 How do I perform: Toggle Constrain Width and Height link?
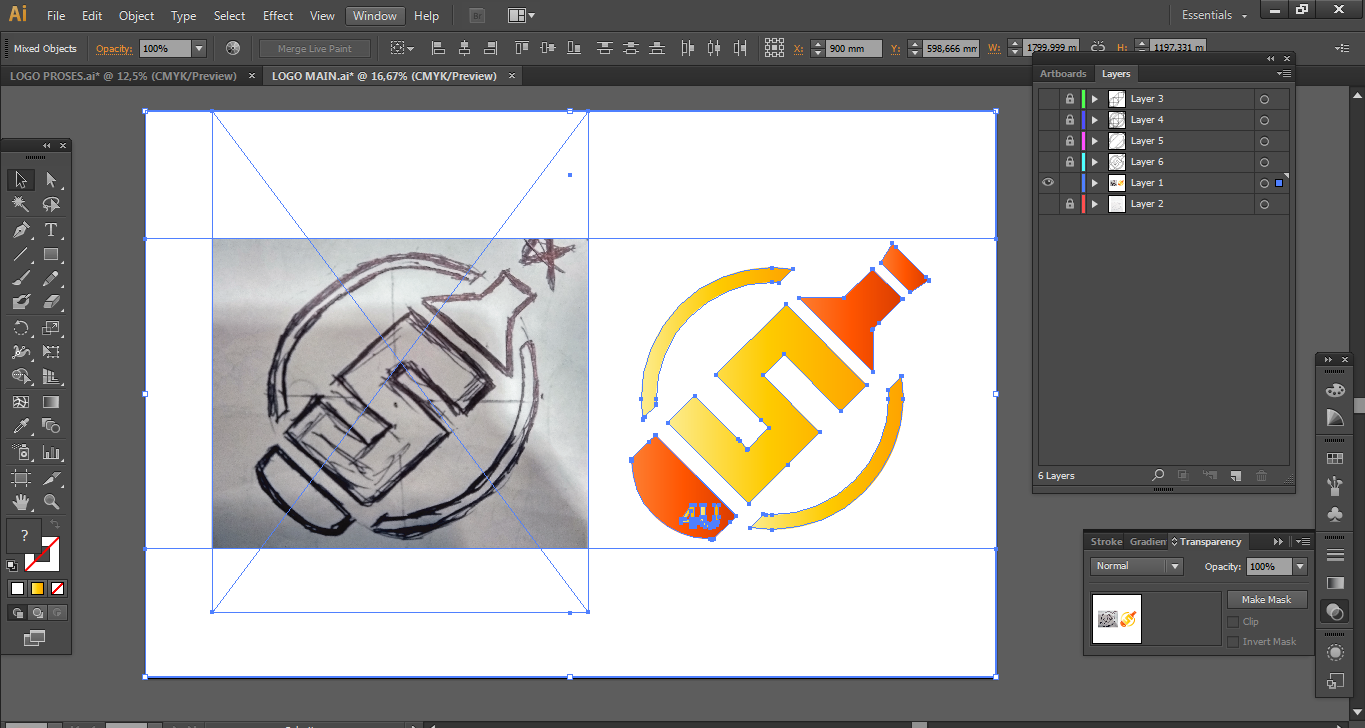click(1098, 48)
